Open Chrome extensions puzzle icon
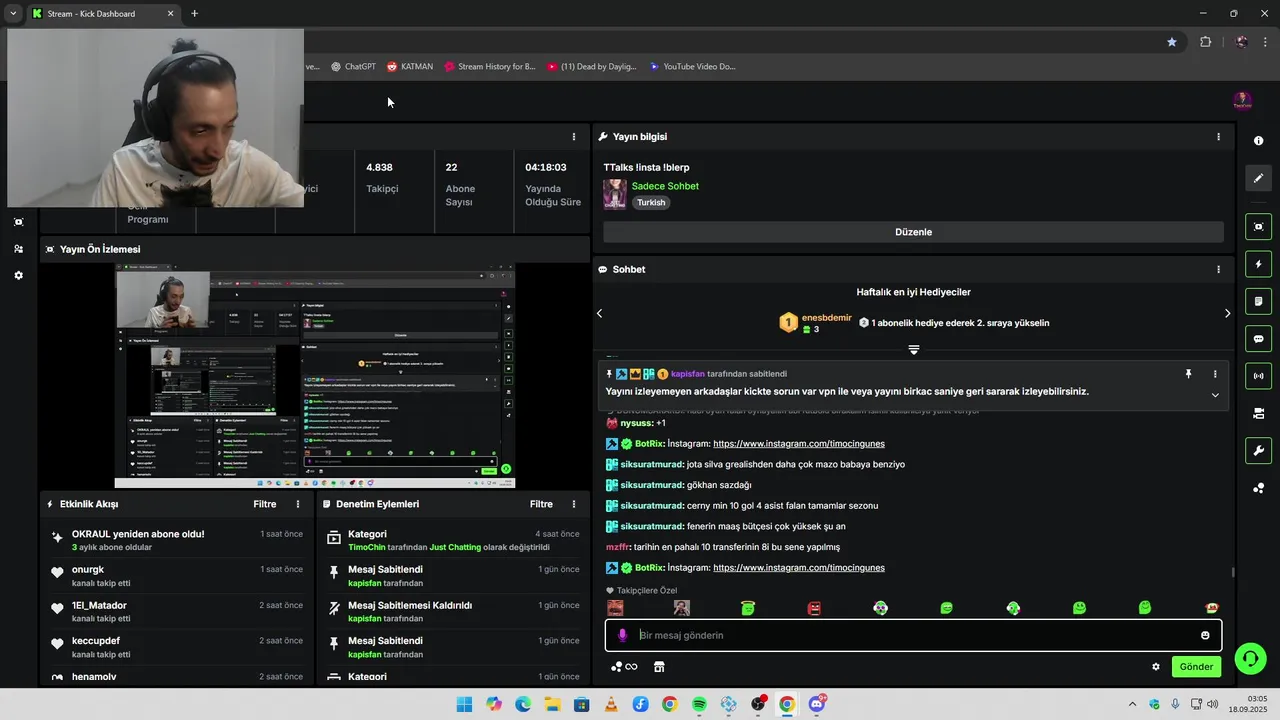1280x720 pixels. [1205, 42]
